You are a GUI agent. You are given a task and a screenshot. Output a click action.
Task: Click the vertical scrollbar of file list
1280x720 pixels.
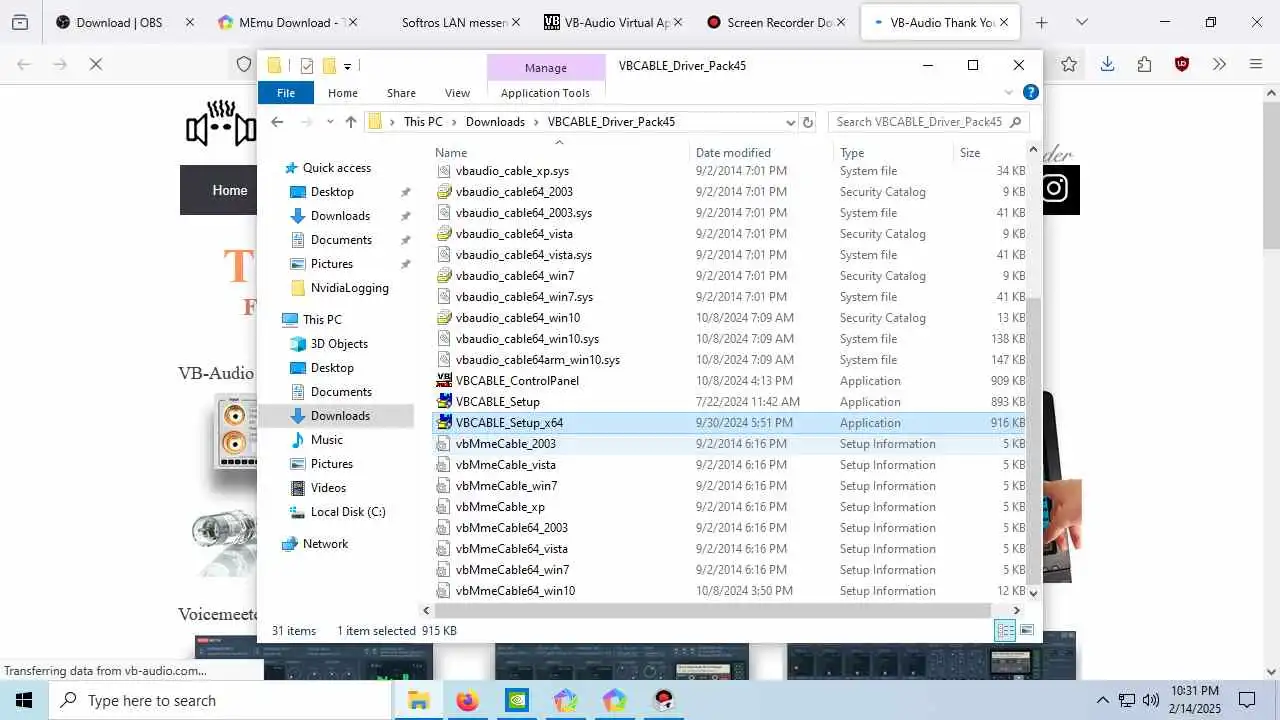[x=1034, y=440]
